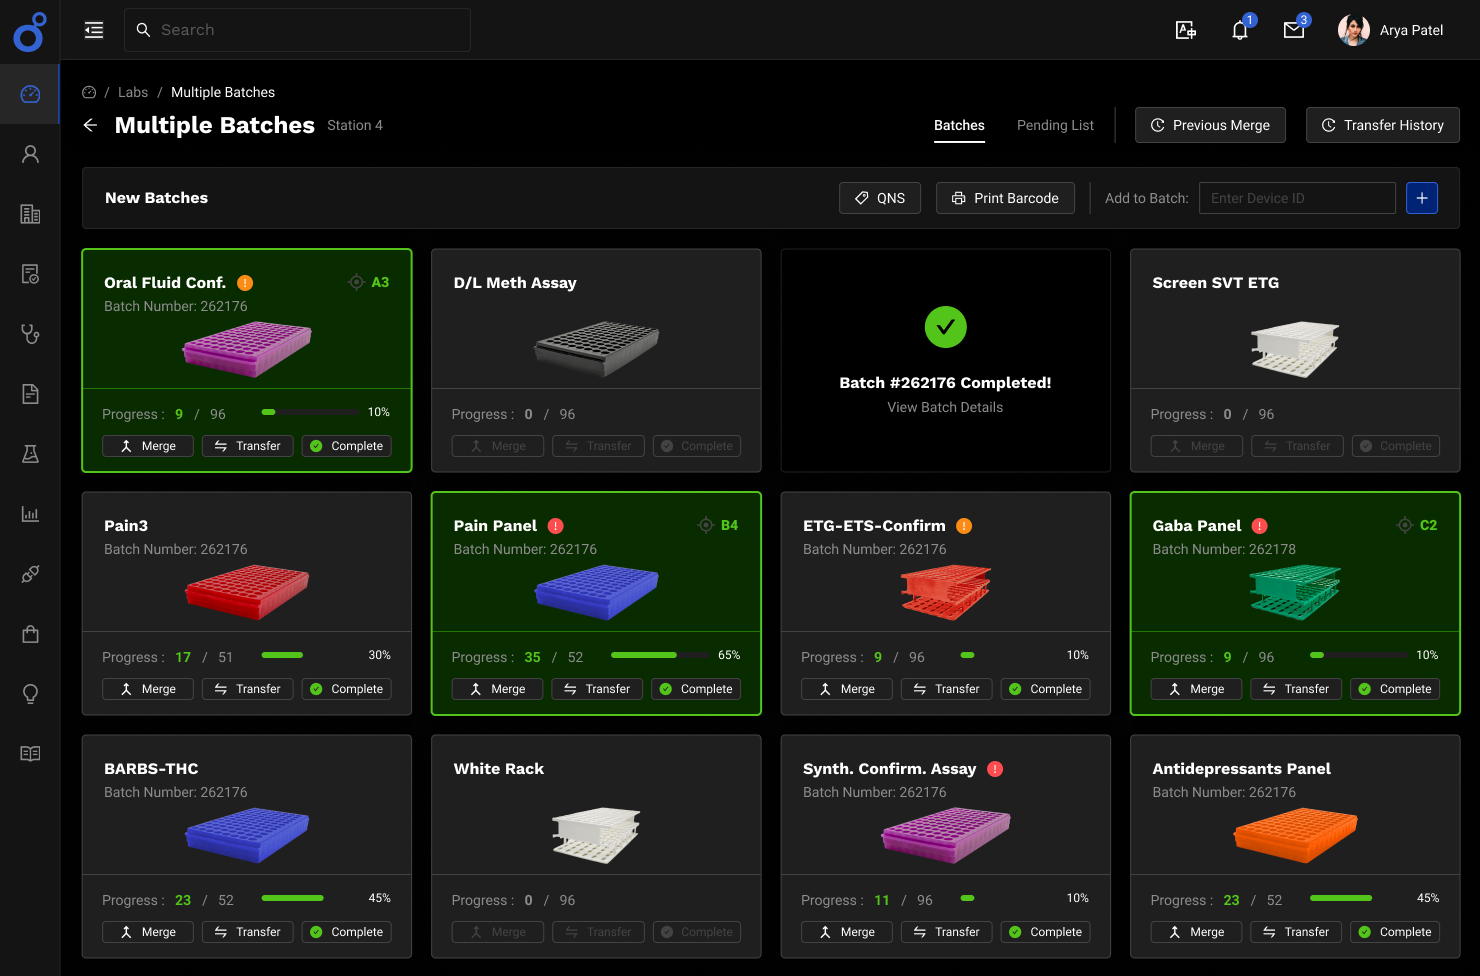Collapse the sidebar menu toggle icon
Viewport: 1480px width, 976px height.
(x=94, y=30)
